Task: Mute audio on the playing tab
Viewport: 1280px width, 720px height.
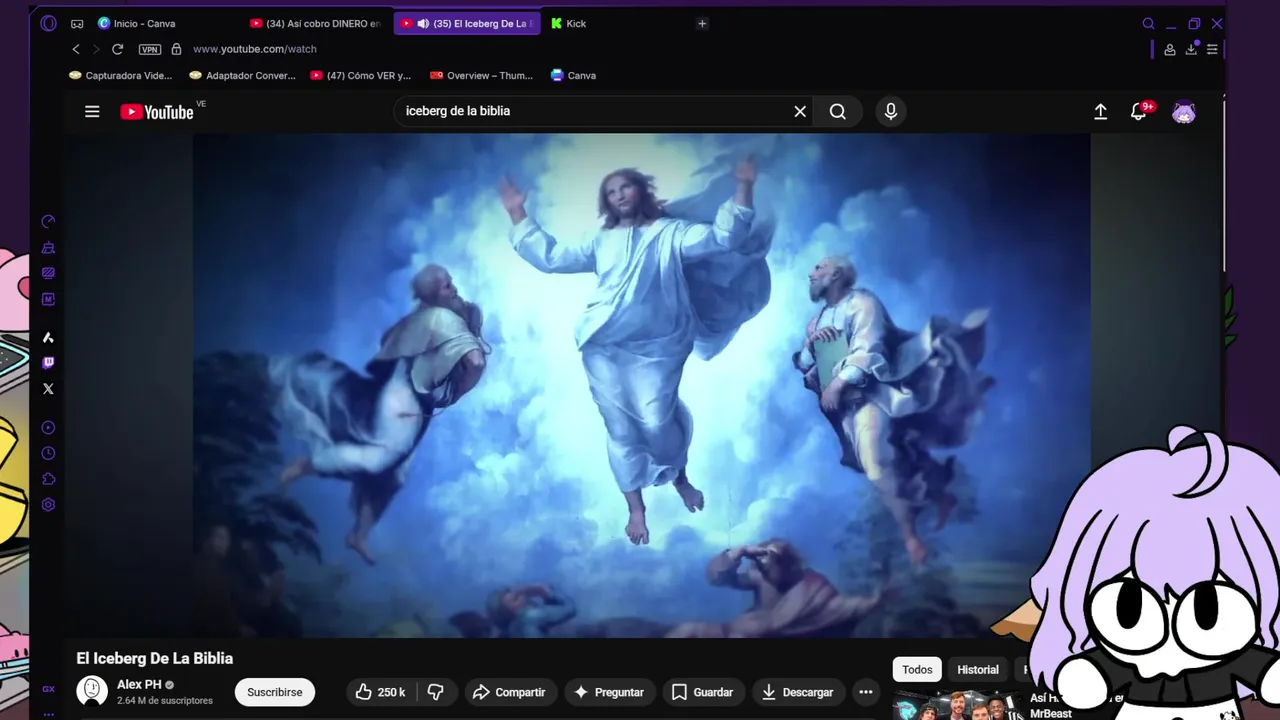Action: click(423, 23)
